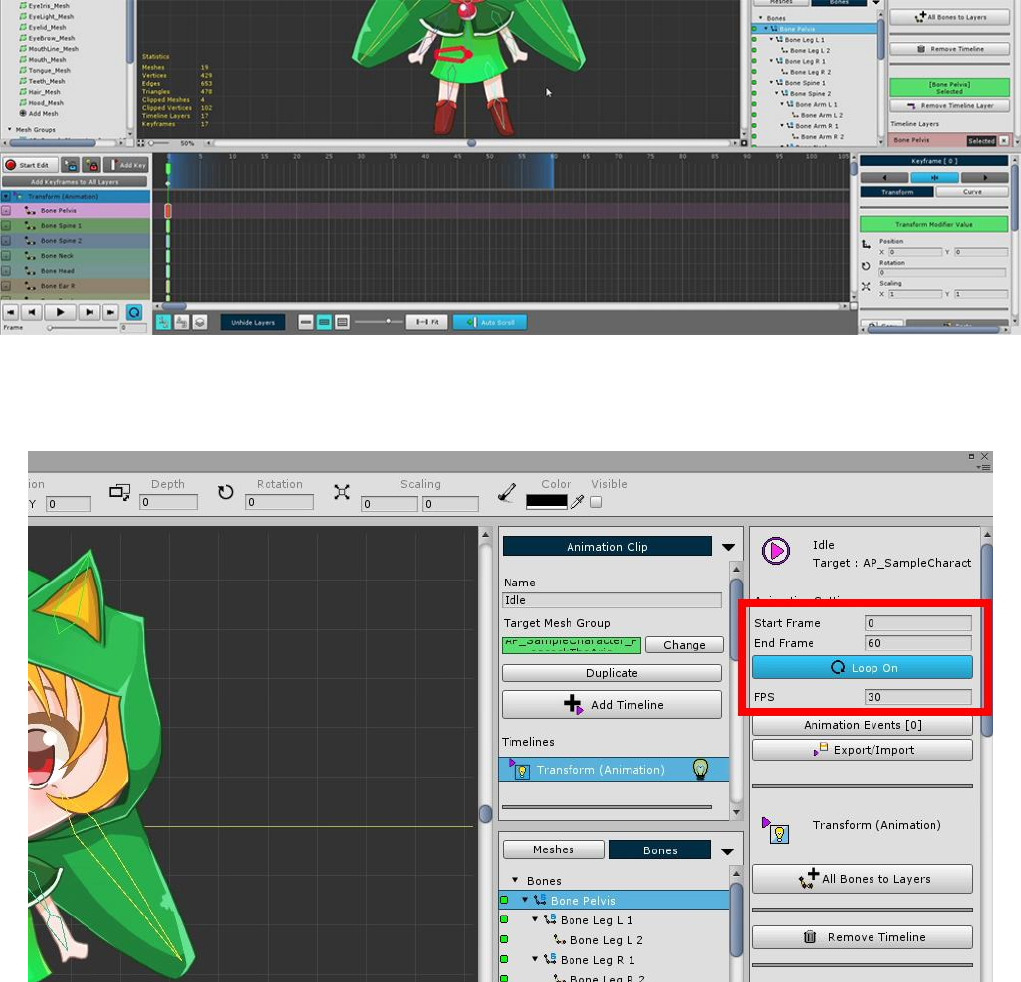The image size is (1021, 982).
Task: Collapse the Bones root in the enlarged tree
Action: 515,880
